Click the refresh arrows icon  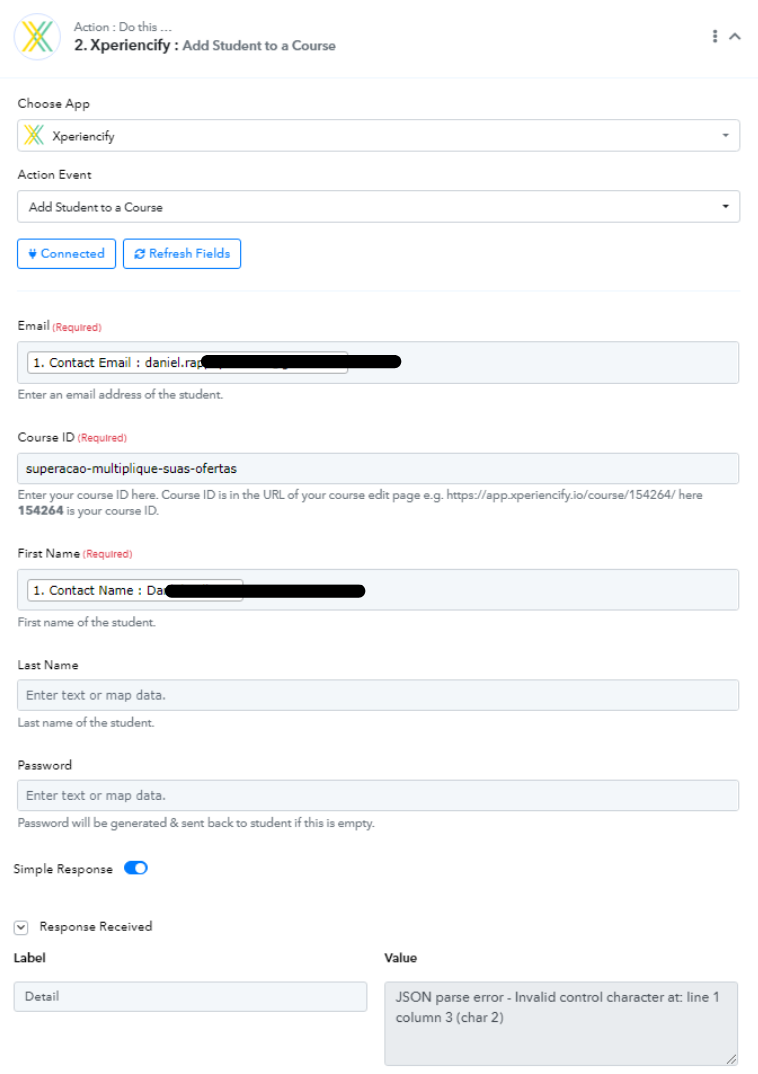[x=140, y=253]
